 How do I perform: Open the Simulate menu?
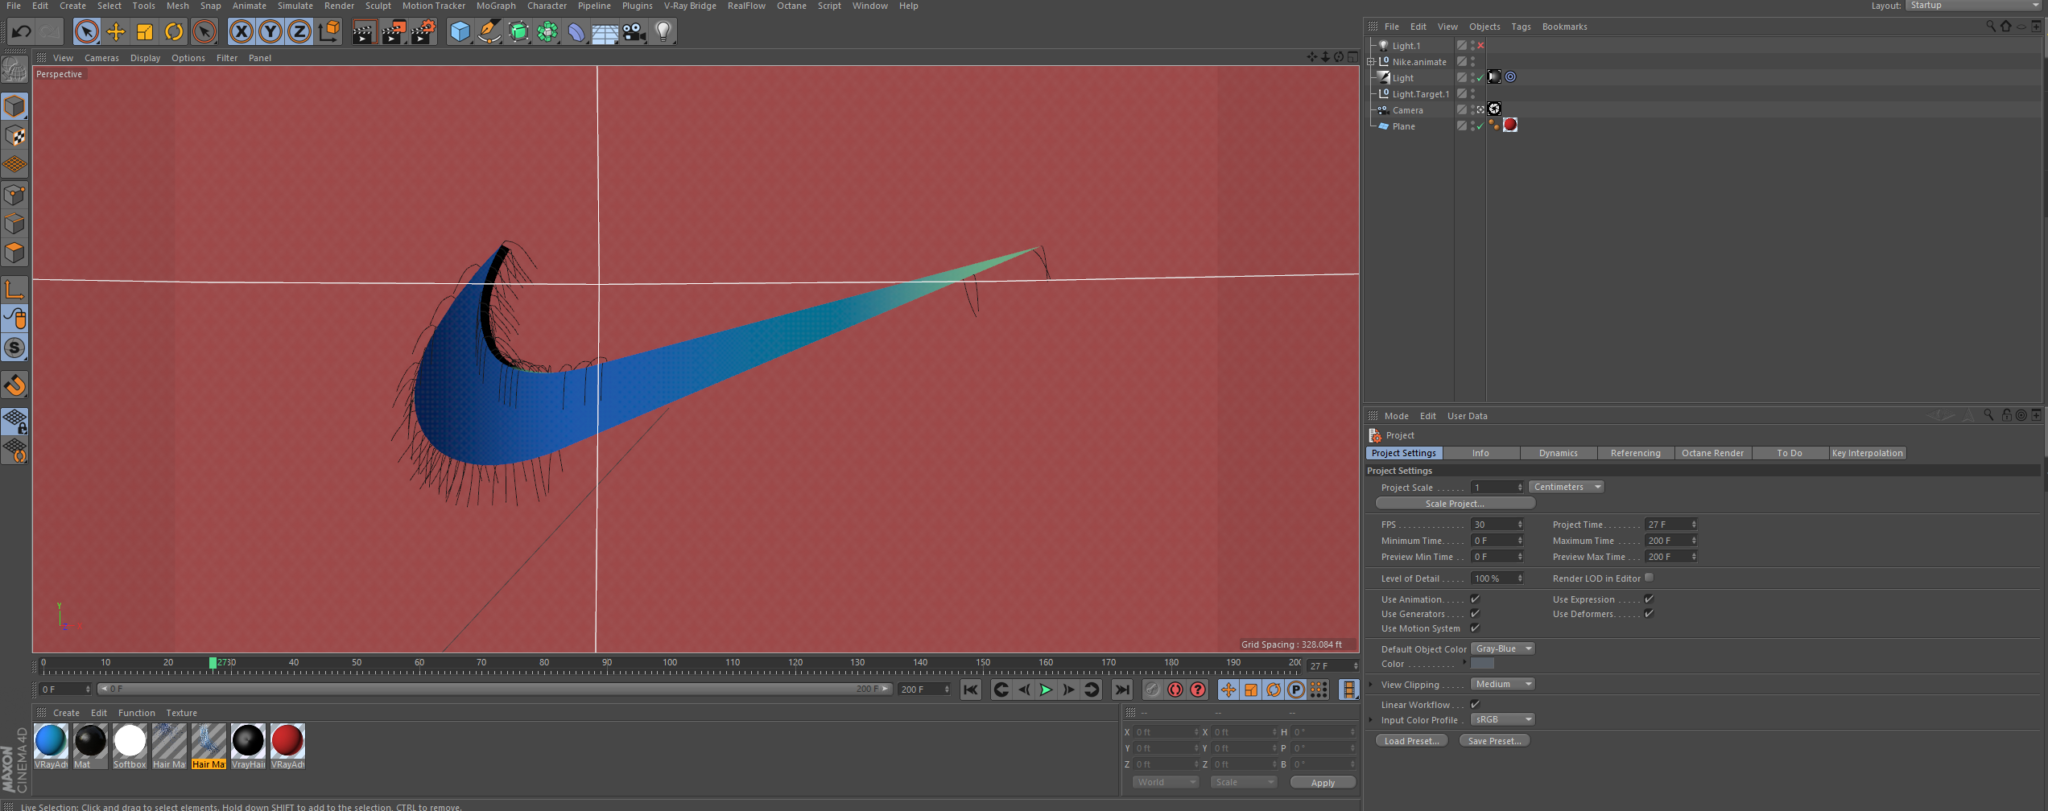[295, 6]
